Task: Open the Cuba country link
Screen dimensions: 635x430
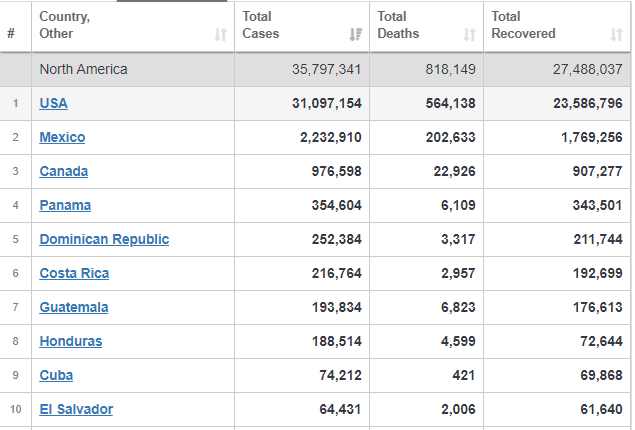Action: click(56, 375)
